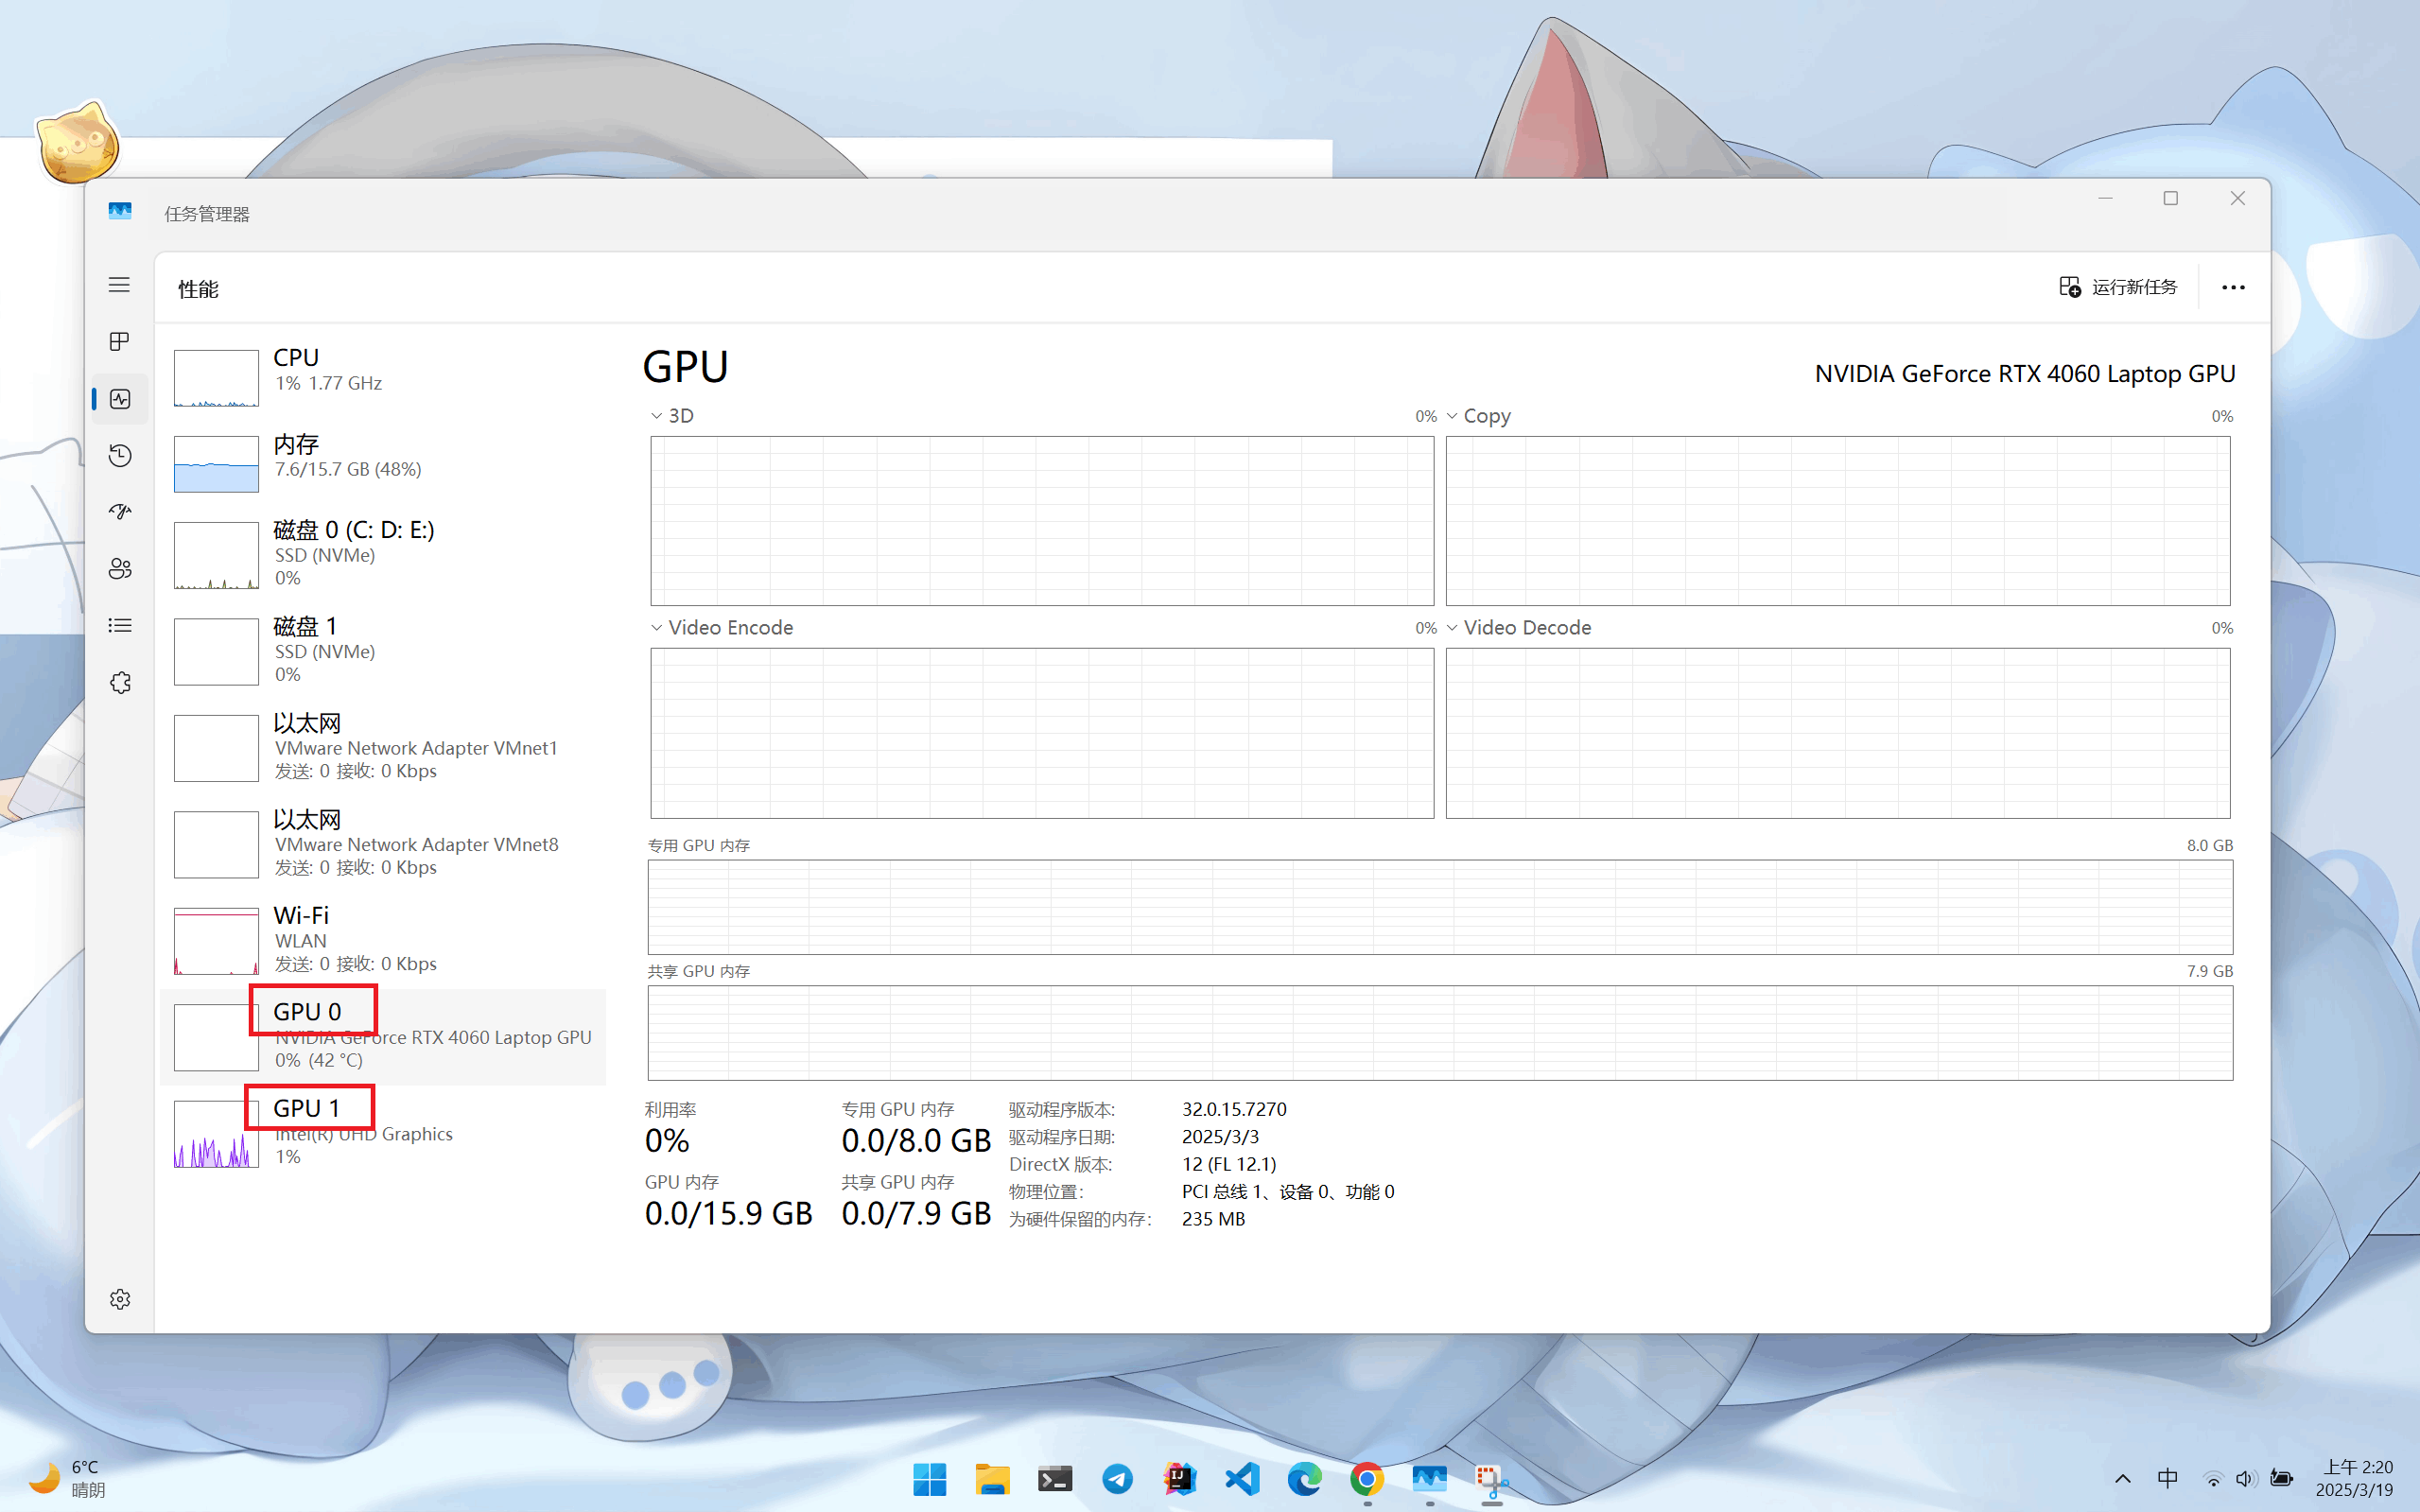Click the Video Decode usage graph

(1838, 733)
